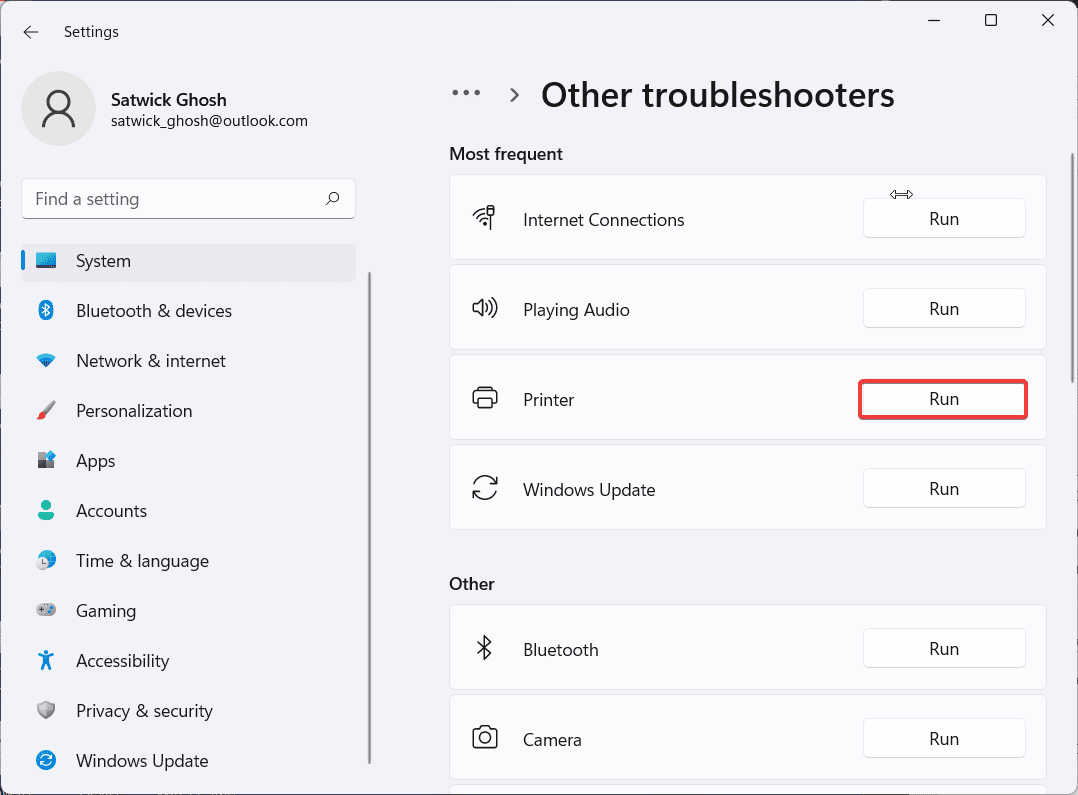Image resolution: width=1078 pixels, height=795 pixels.
Task: Click the search magnifier icon
Action: (333, 199)
